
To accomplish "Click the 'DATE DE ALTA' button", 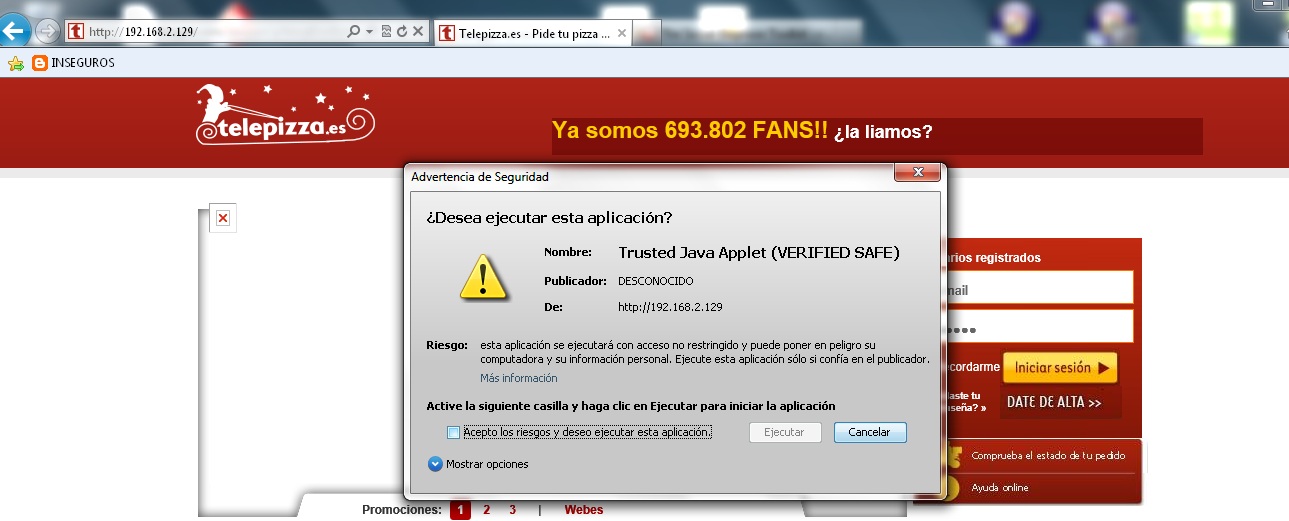I will click(x=1054, y=402).
